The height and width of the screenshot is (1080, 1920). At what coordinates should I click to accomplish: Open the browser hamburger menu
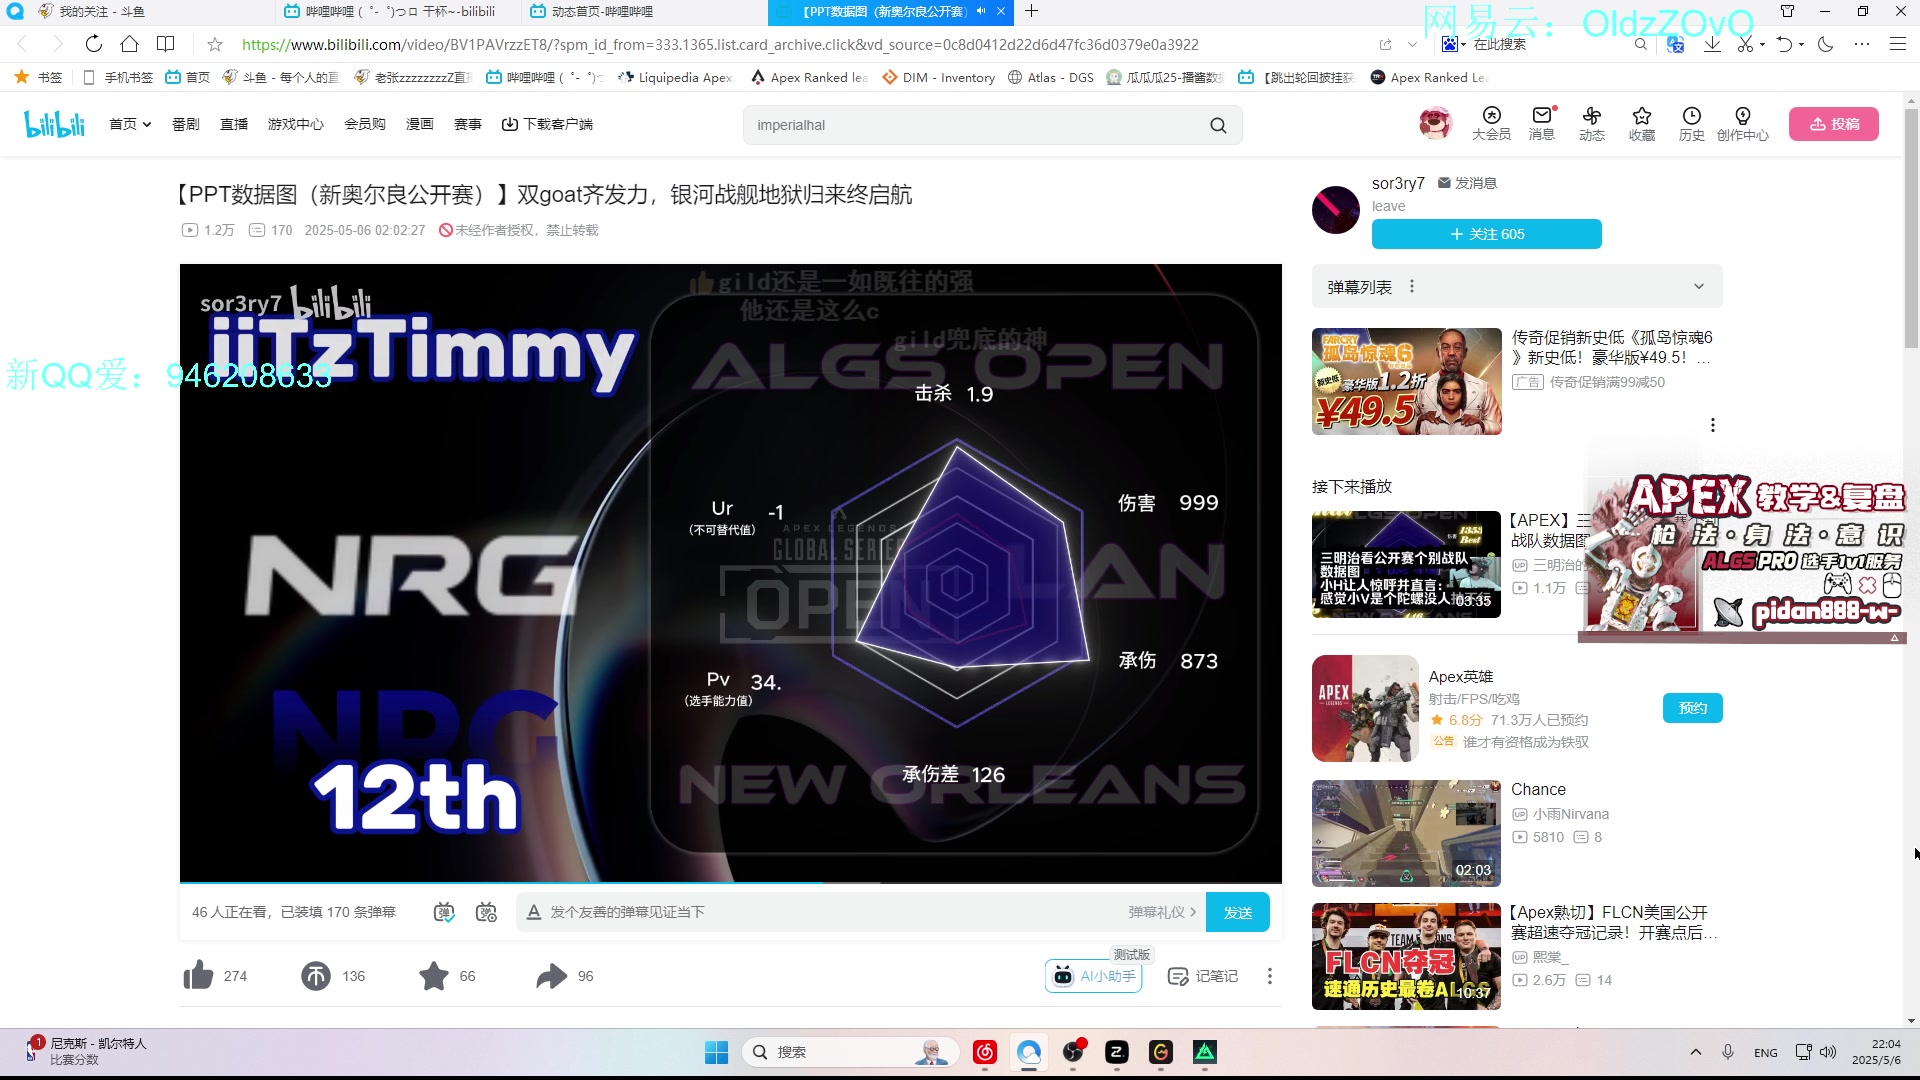coord(1897,44)
